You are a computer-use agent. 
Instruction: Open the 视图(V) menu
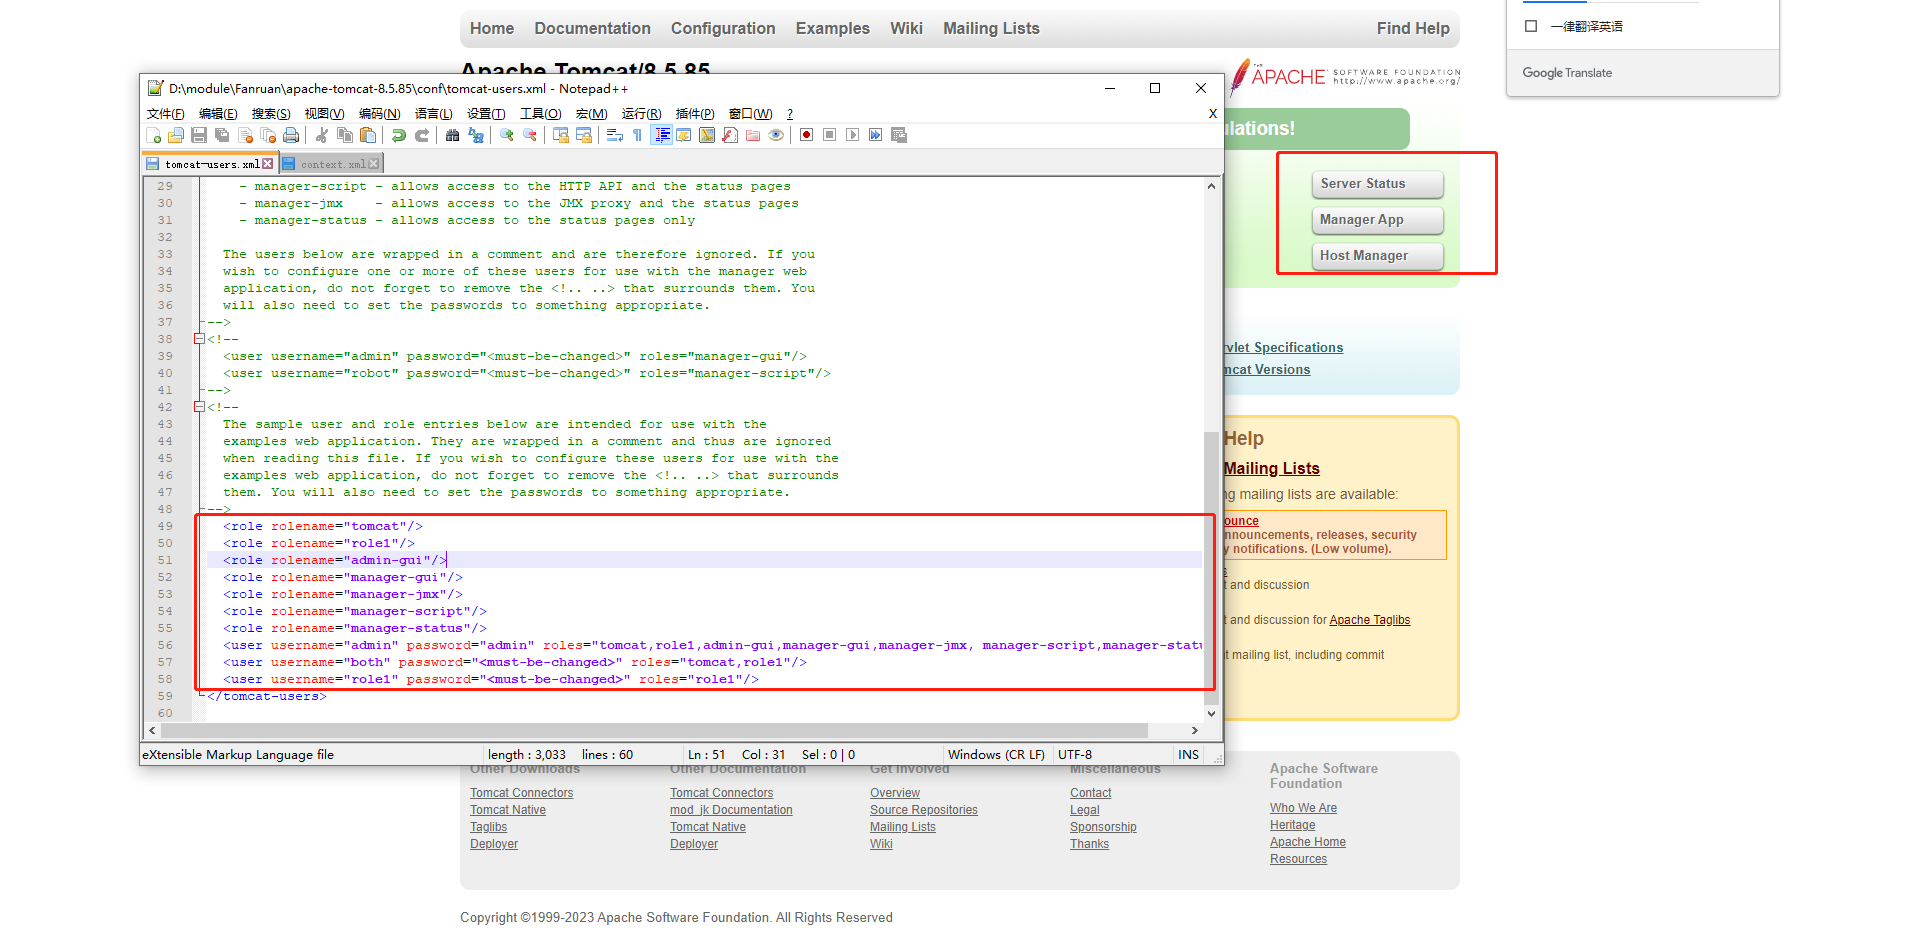(x=325, y=114)
